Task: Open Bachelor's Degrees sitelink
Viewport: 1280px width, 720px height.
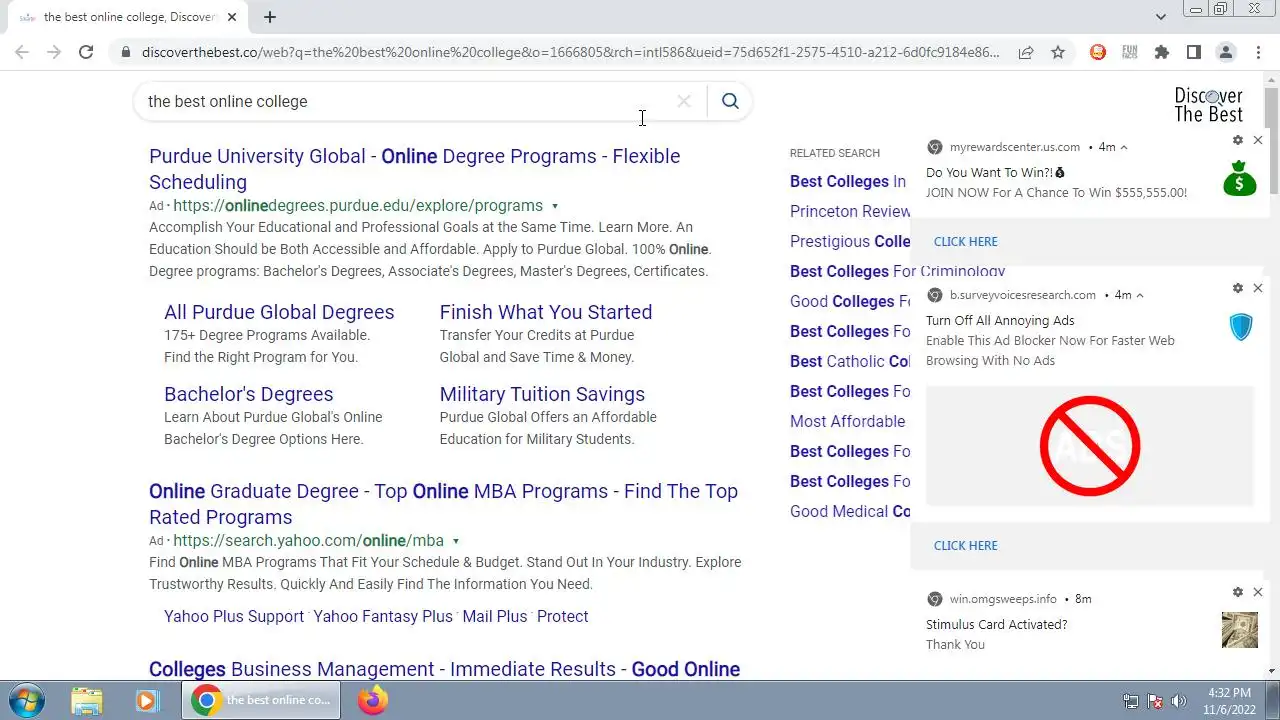Action: click(249, 394)
